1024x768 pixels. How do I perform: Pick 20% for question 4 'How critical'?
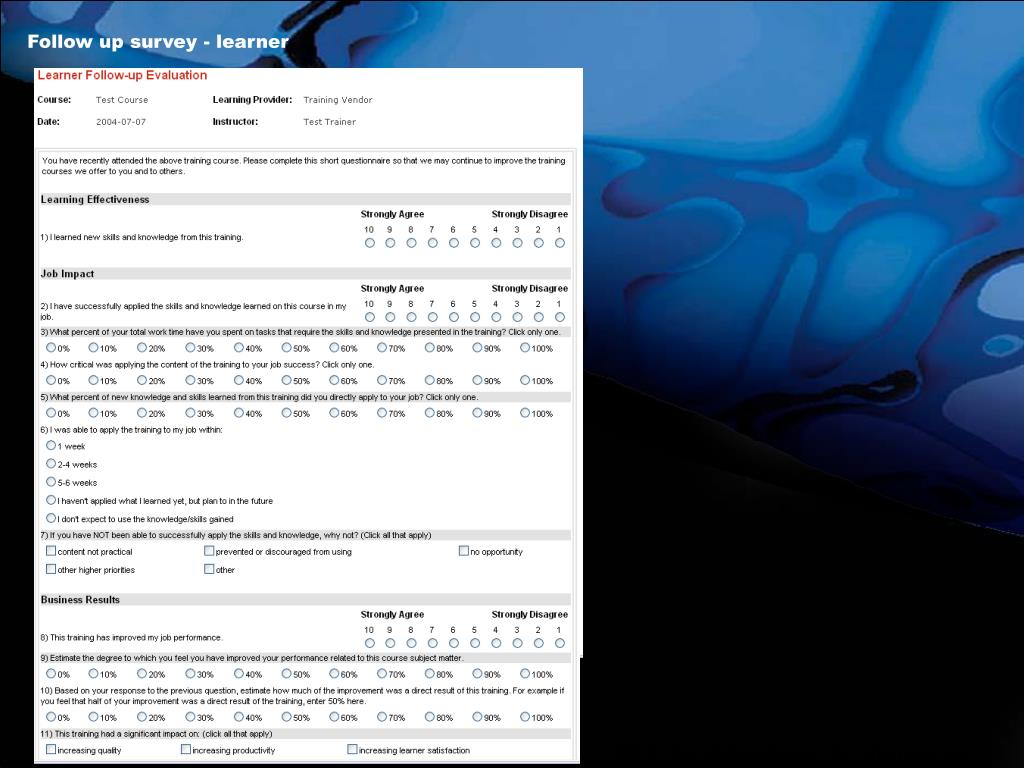click(142, 380)
